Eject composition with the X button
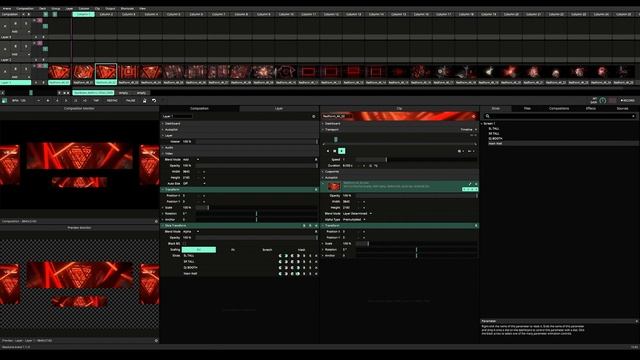 pyautogui.click(x=24, y=14)
